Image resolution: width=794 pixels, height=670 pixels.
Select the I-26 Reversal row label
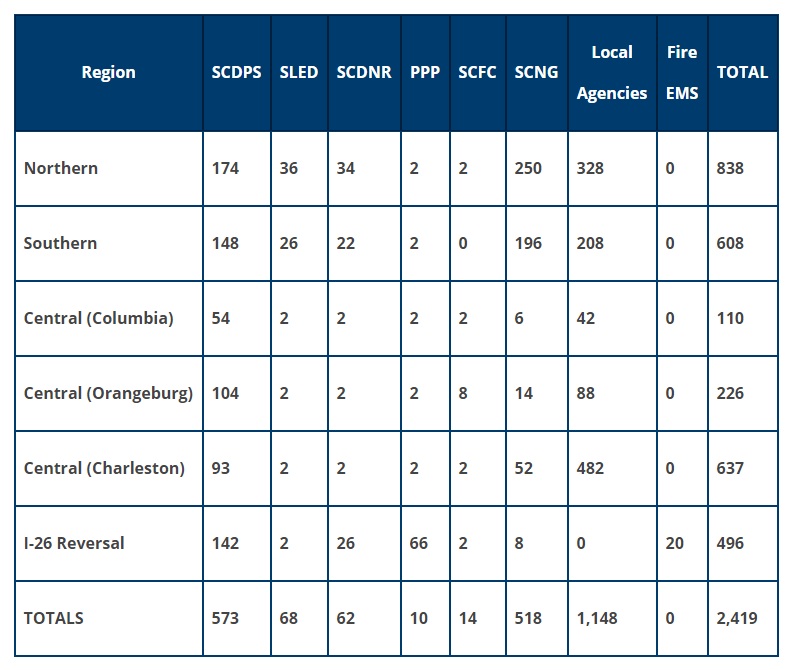74,543
